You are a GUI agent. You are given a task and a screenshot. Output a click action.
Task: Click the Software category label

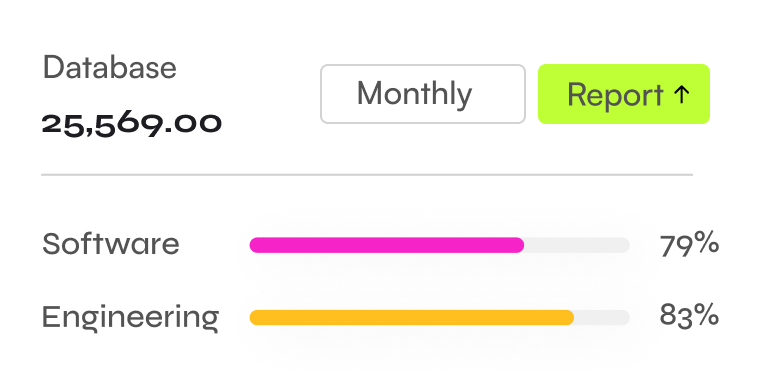pos(111,244)
